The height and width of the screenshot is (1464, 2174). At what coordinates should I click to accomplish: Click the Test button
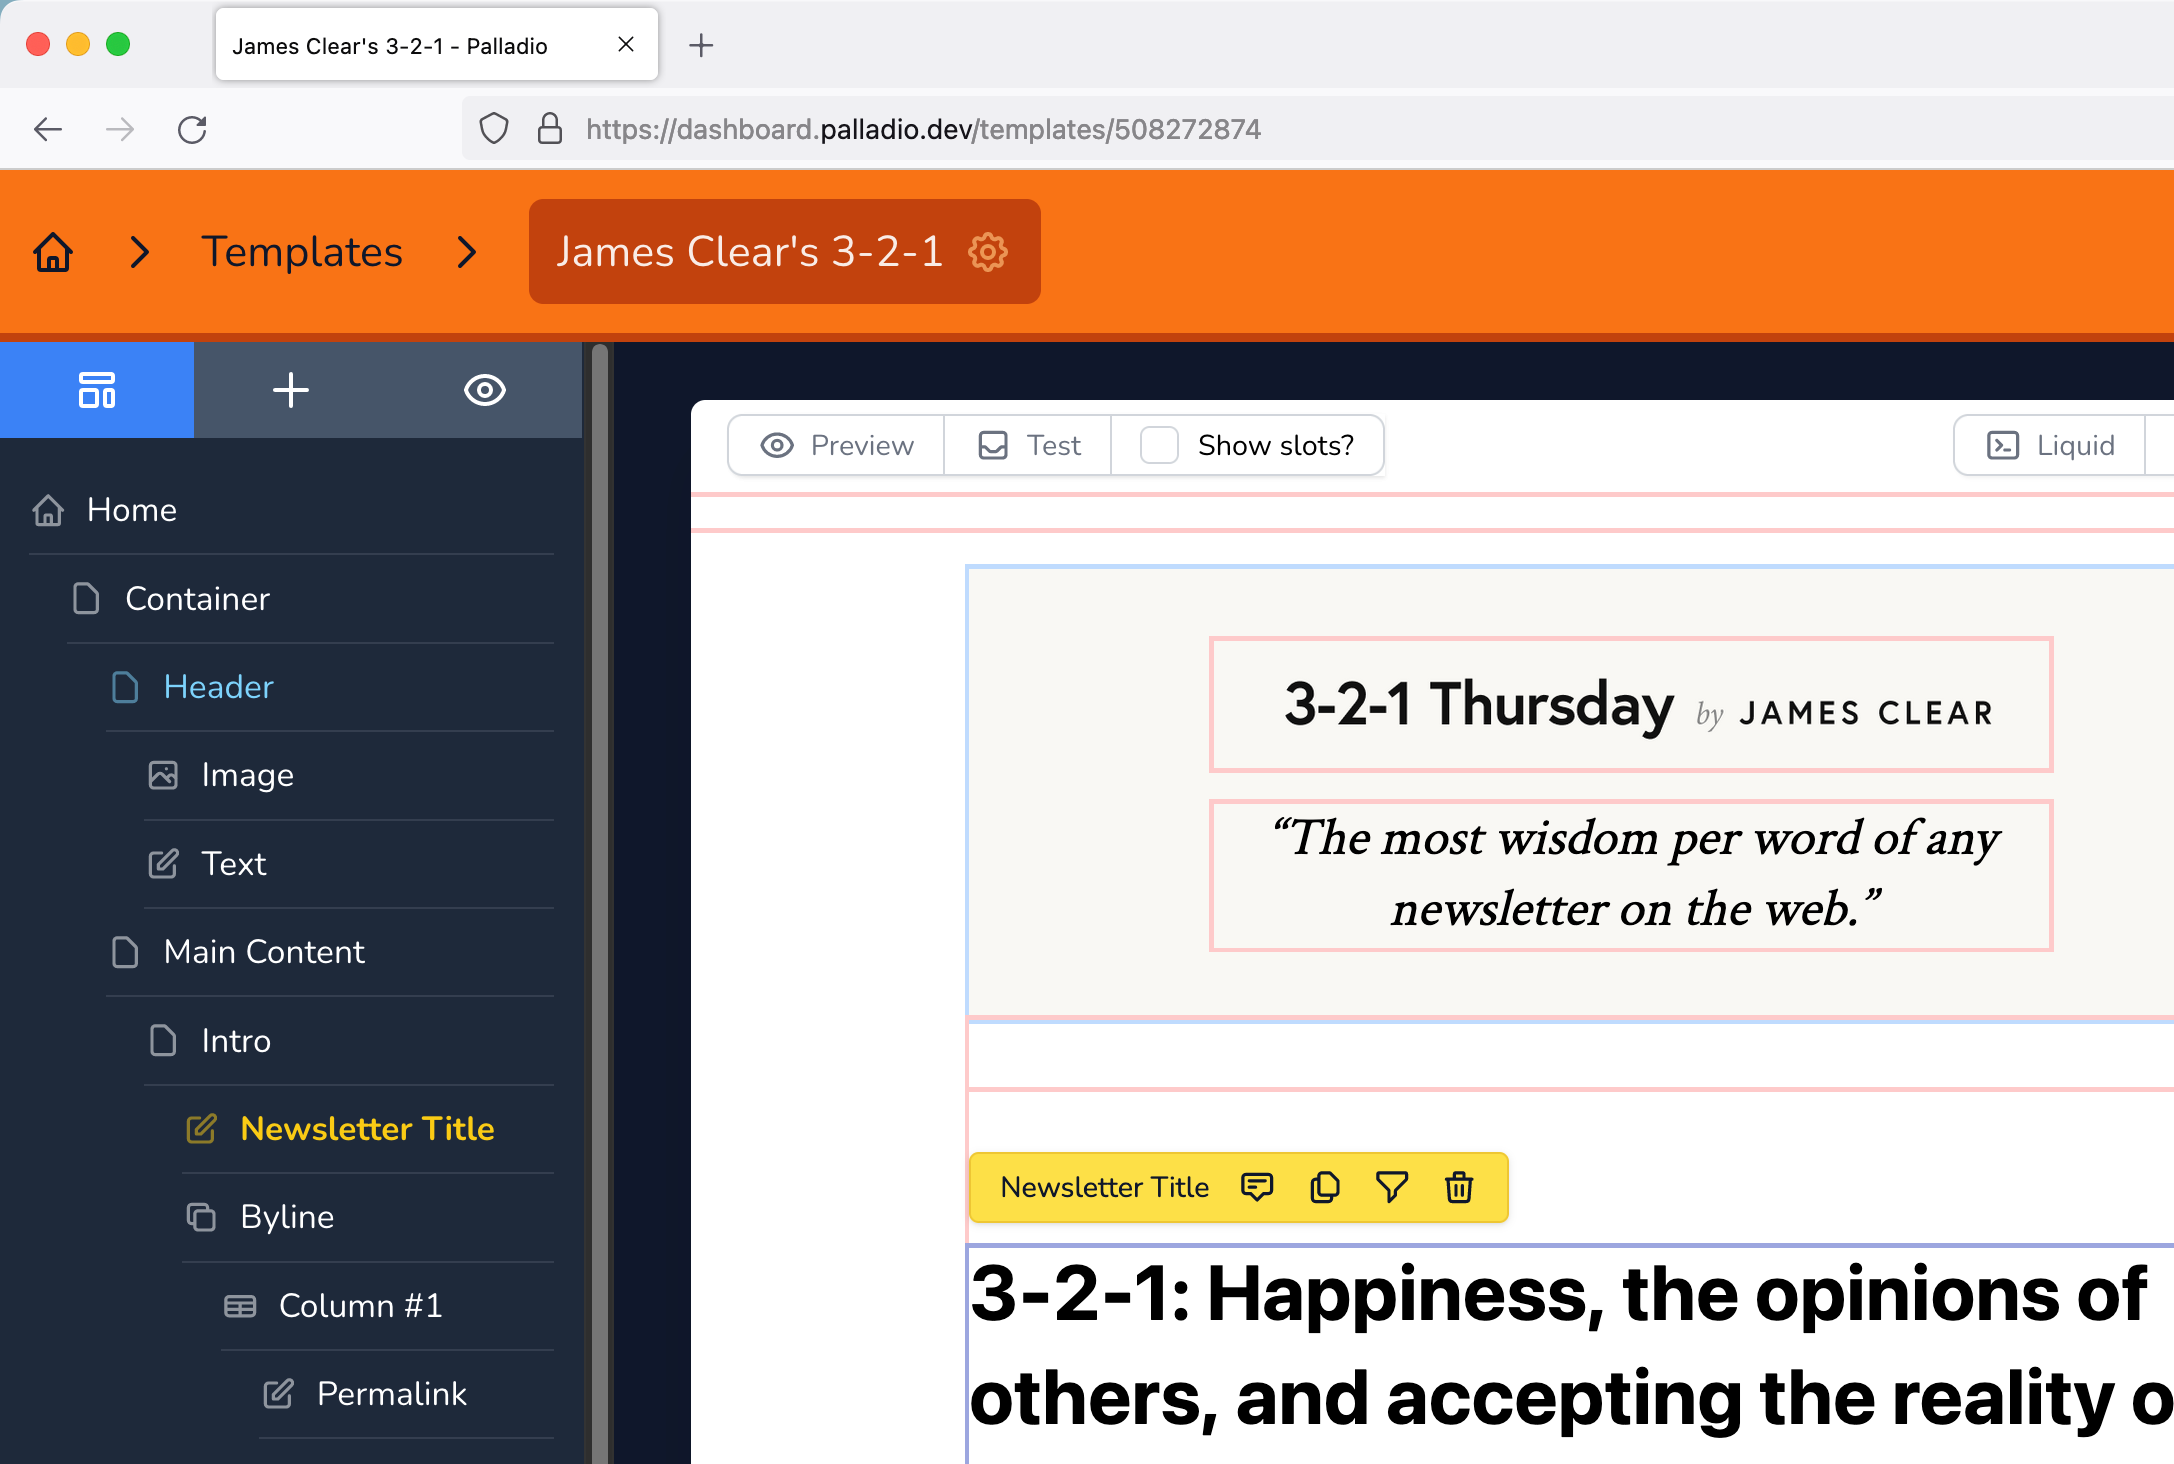pos(1029,445)
